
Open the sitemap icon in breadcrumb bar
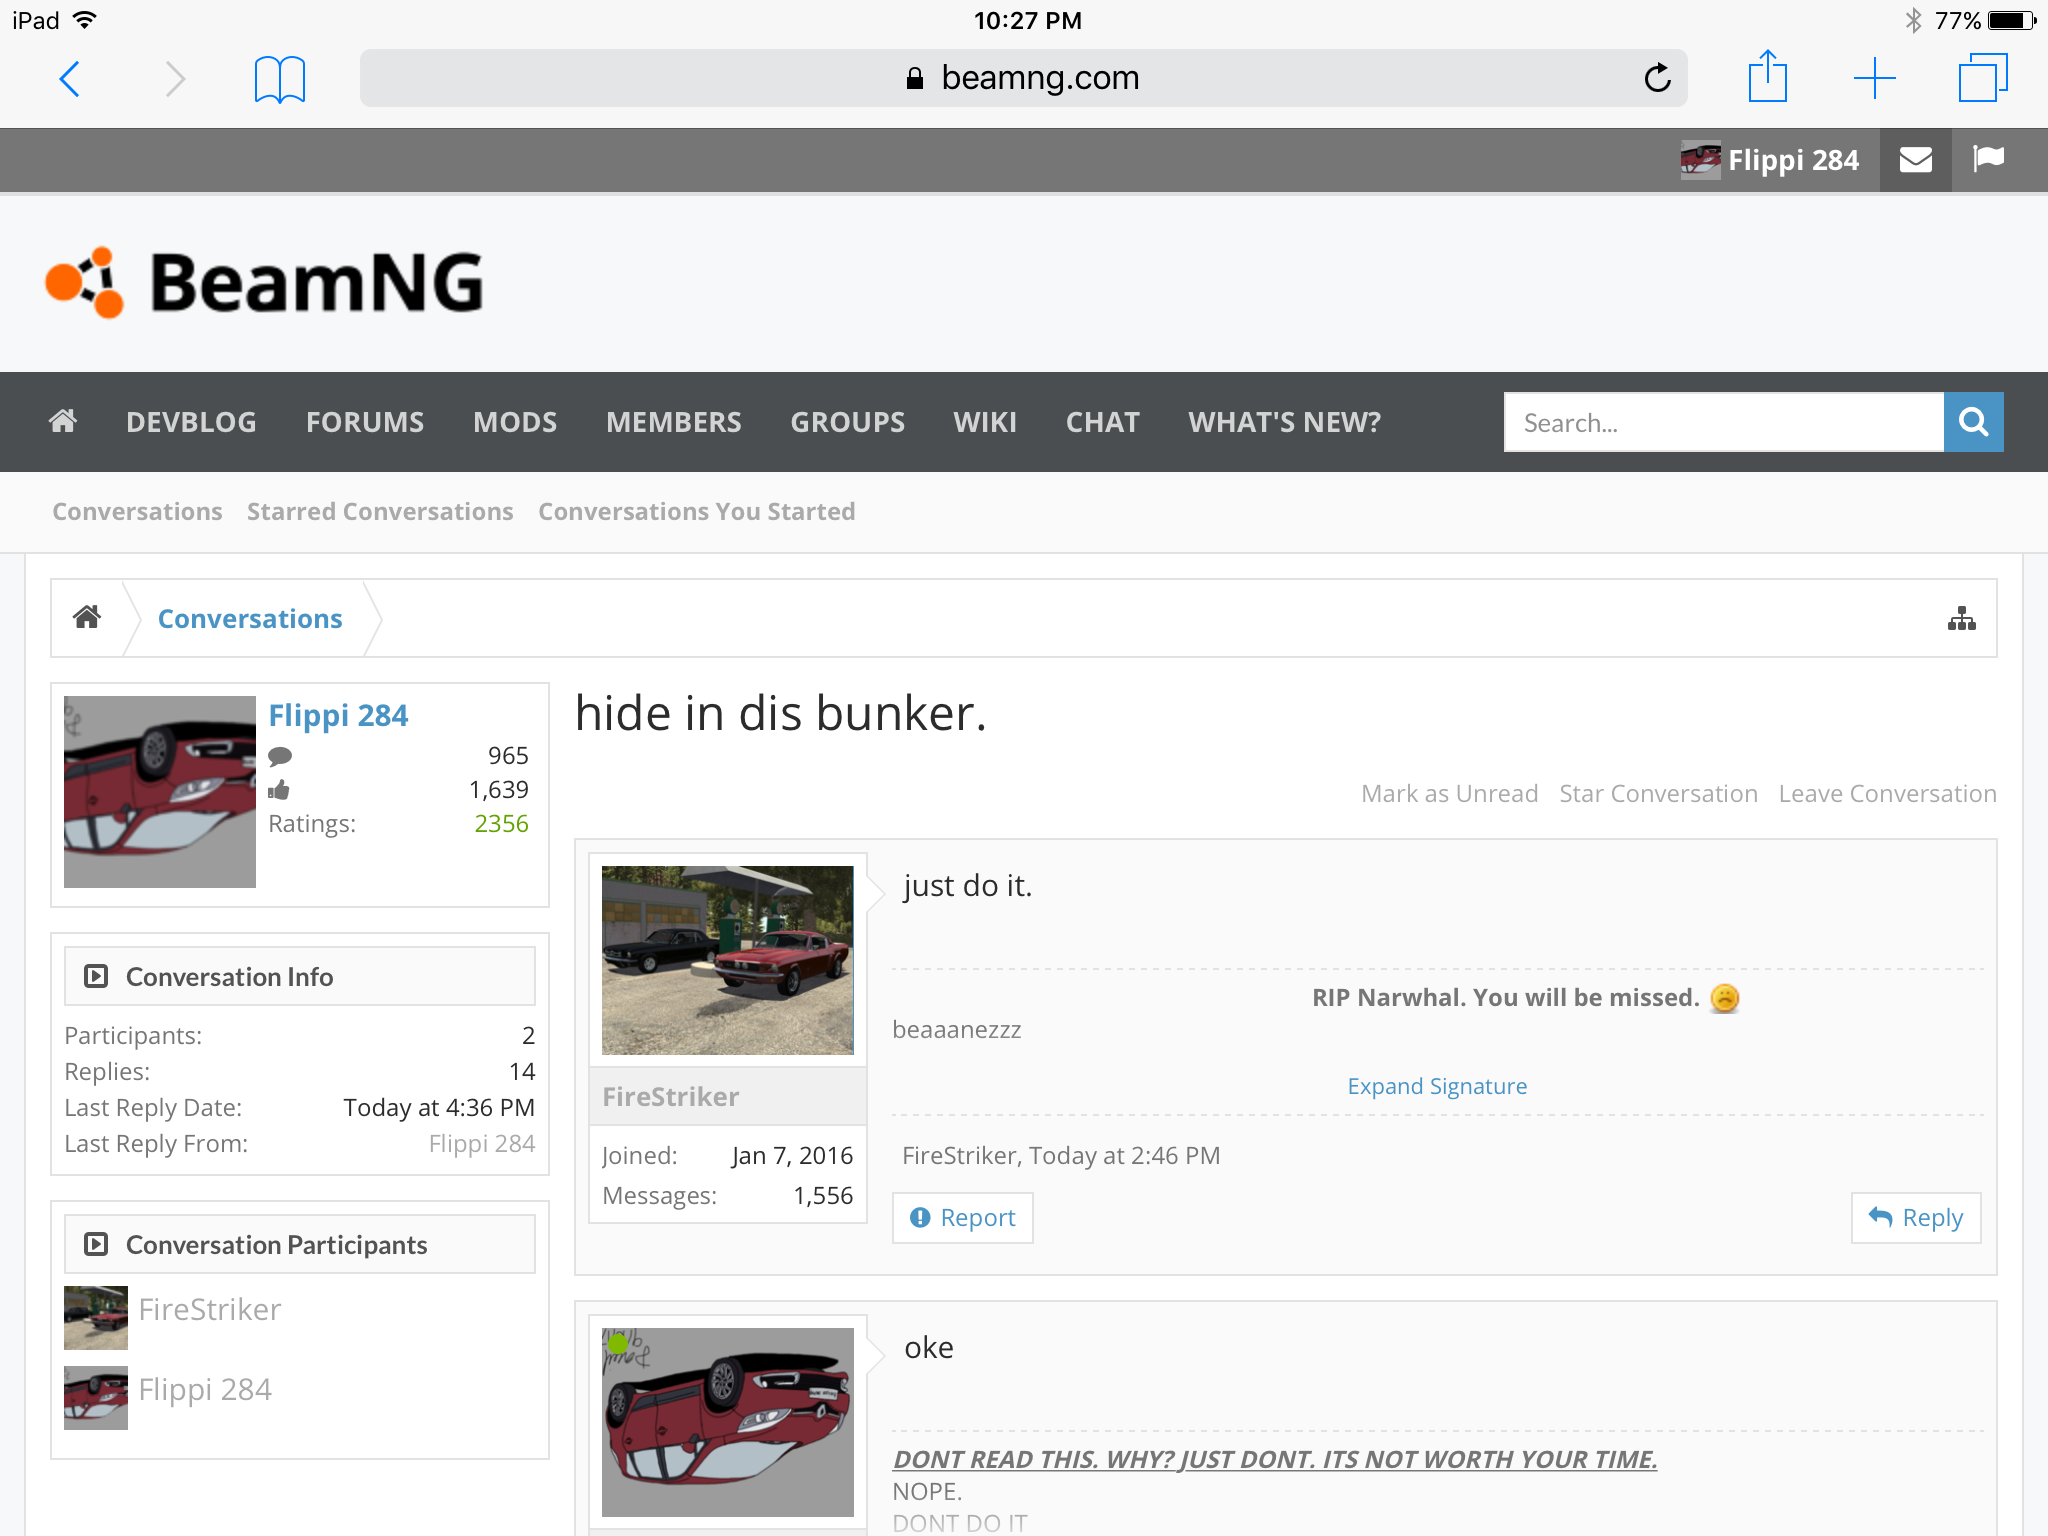coord(1962,619)
